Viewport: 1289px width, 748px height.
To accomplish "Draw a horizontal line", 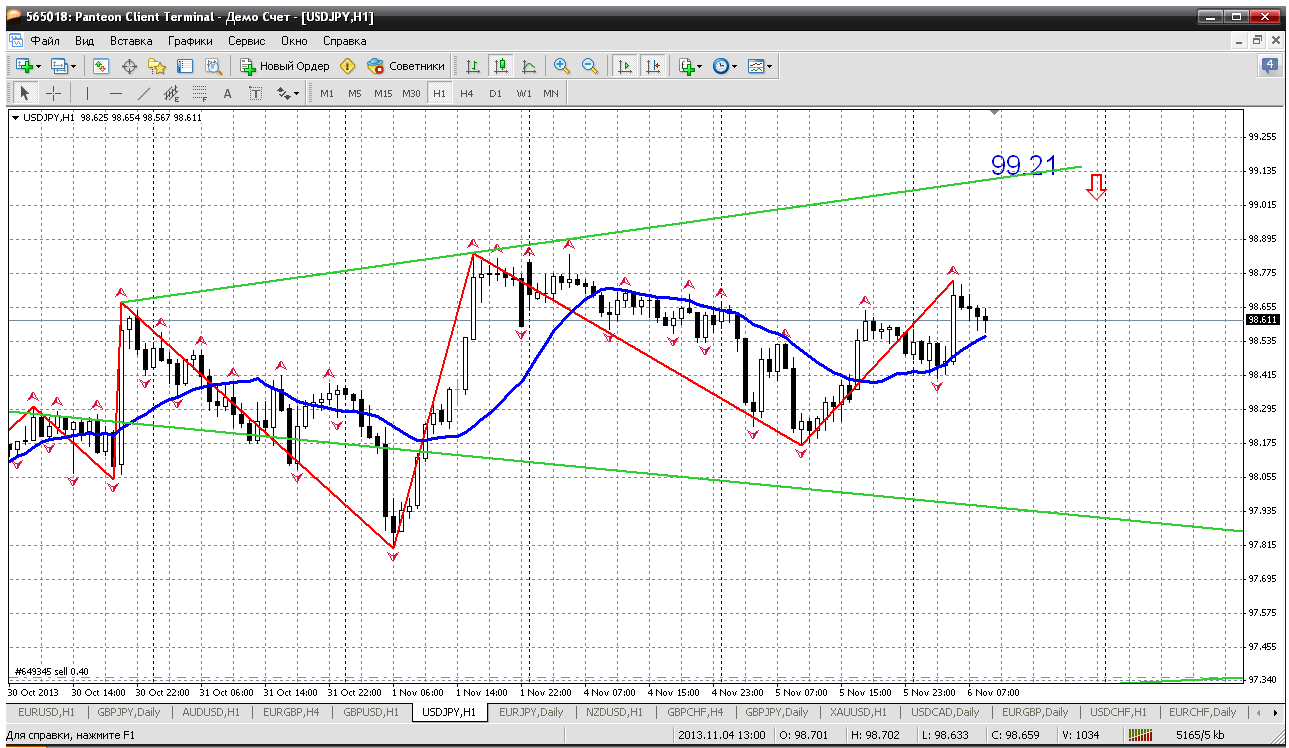I will point(115,93).
